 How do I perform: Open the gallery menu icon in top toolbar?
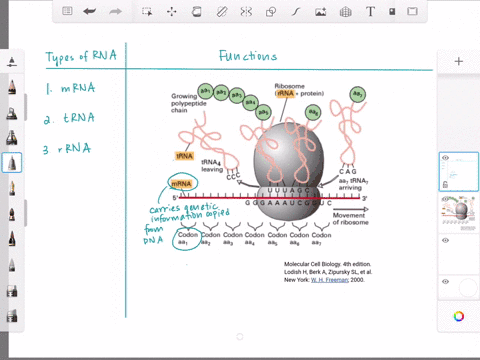67,11
